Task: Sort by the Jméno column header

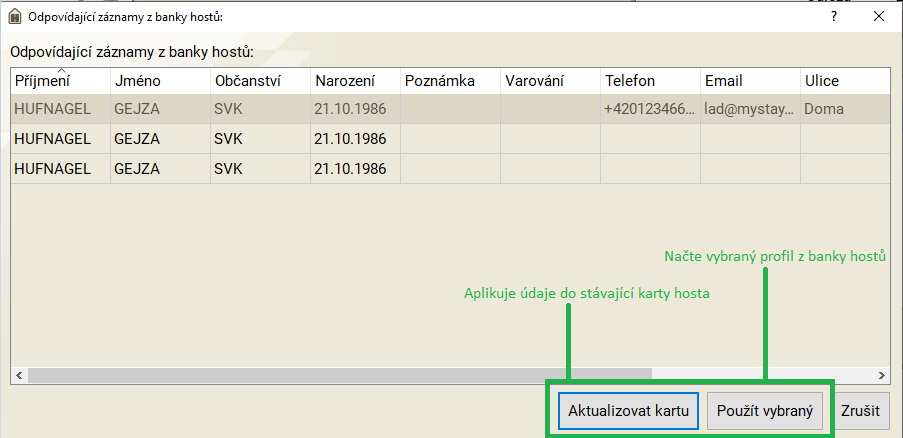Action: coord(159,81)
